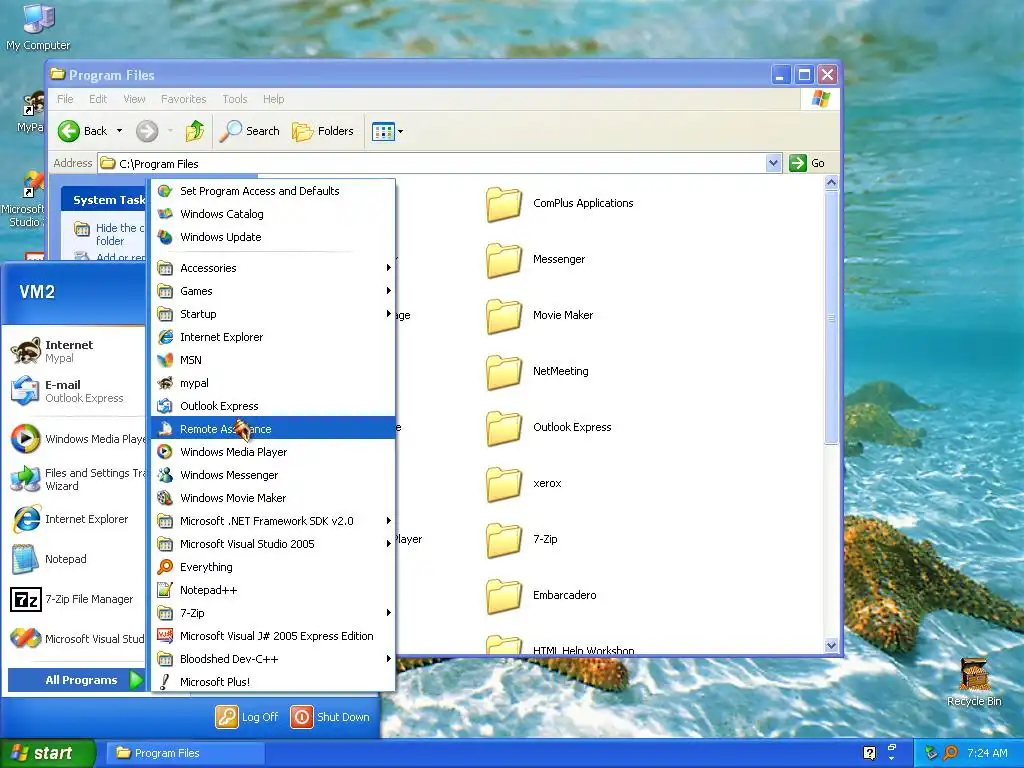Screen dimensions: 1024x768
Task: Open Favorites menu
Action: click(184, 99)
